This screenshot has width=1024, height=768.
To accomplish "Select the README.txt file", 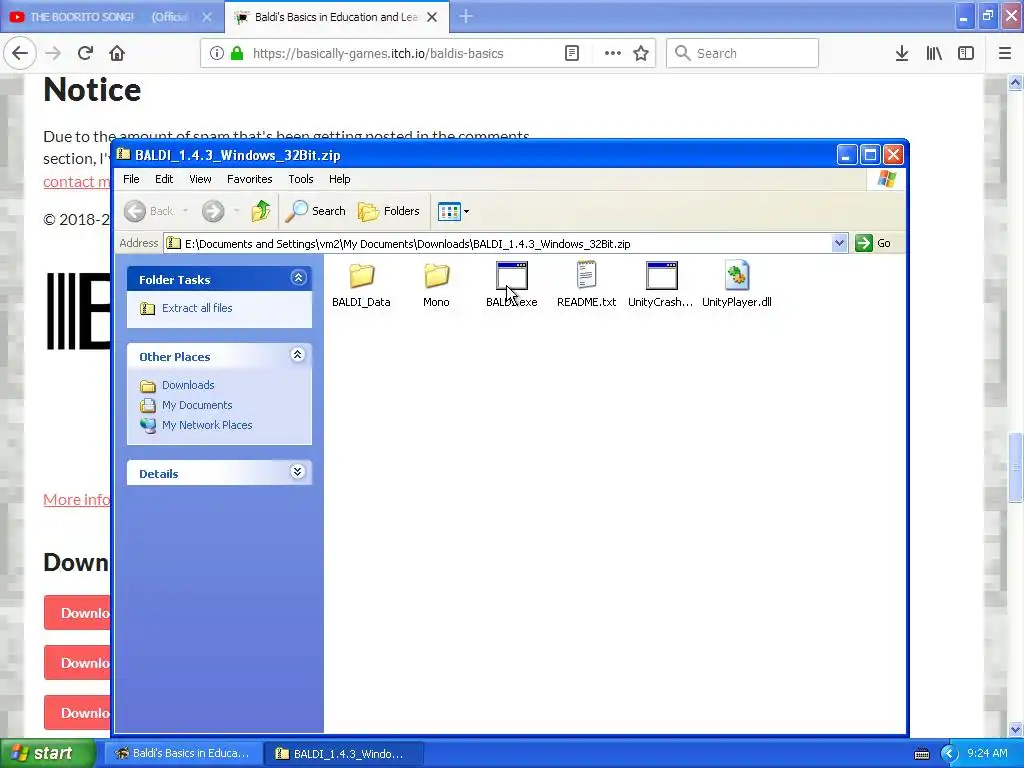I will (x=586, y=284).
